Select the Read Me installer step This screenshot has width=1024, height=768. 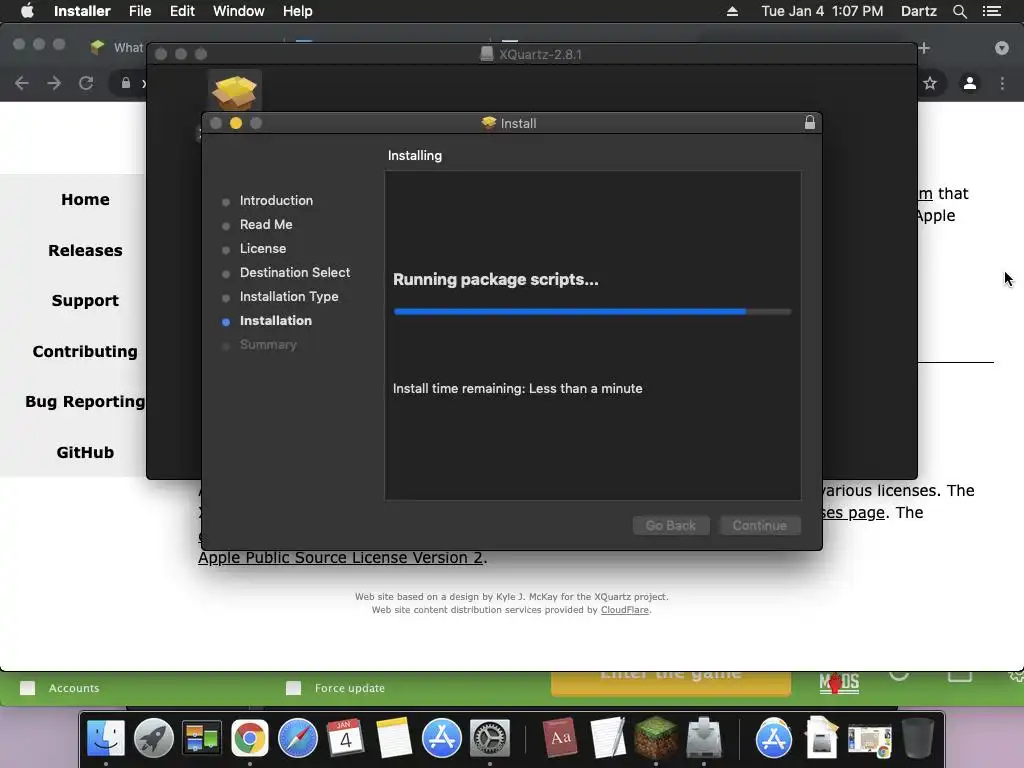point(266,225)
